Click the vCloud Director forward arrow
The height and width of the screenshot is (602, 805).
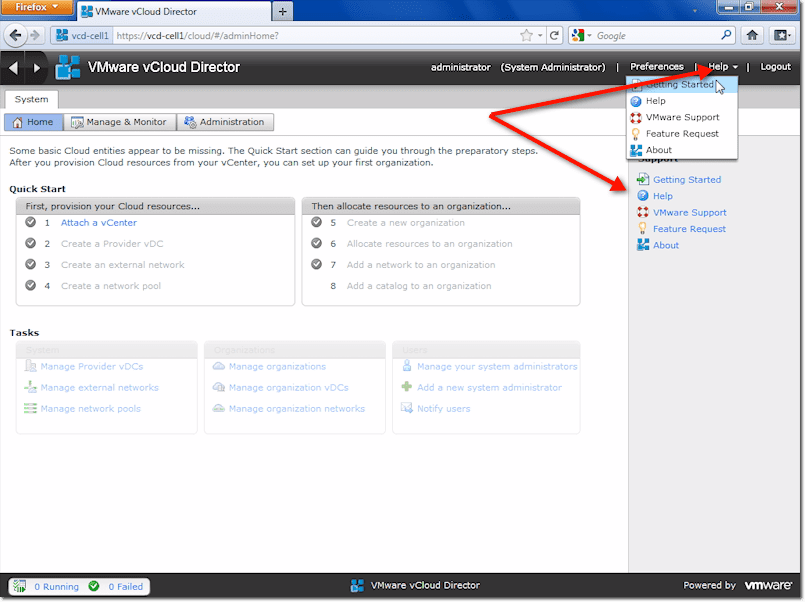coord(36,68)
